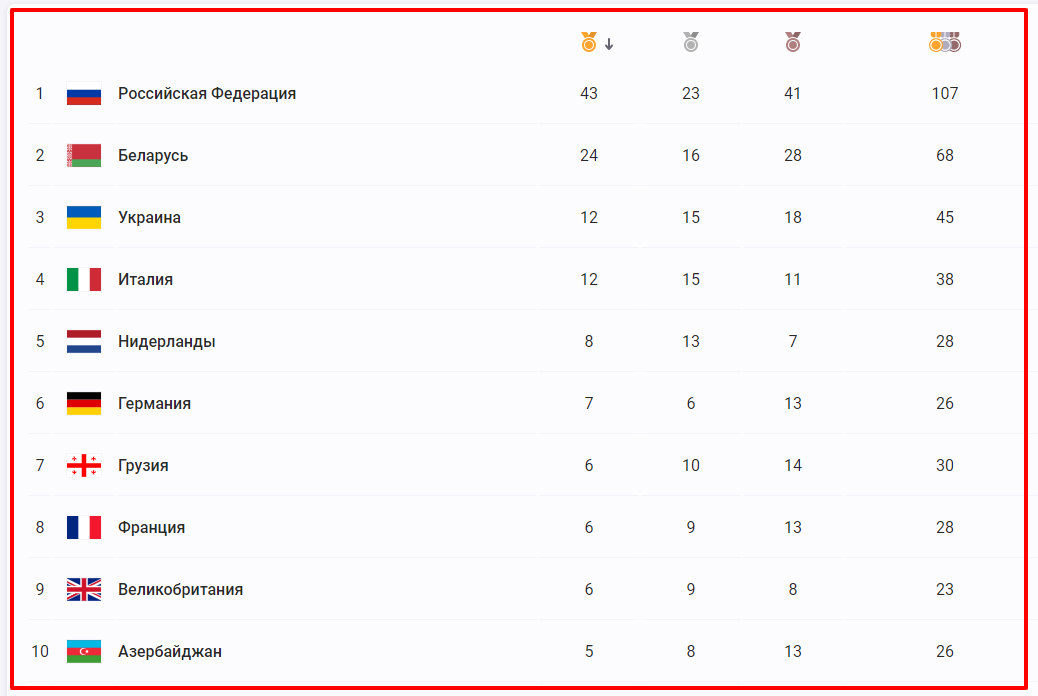Select the Великобритания country name

180,590
